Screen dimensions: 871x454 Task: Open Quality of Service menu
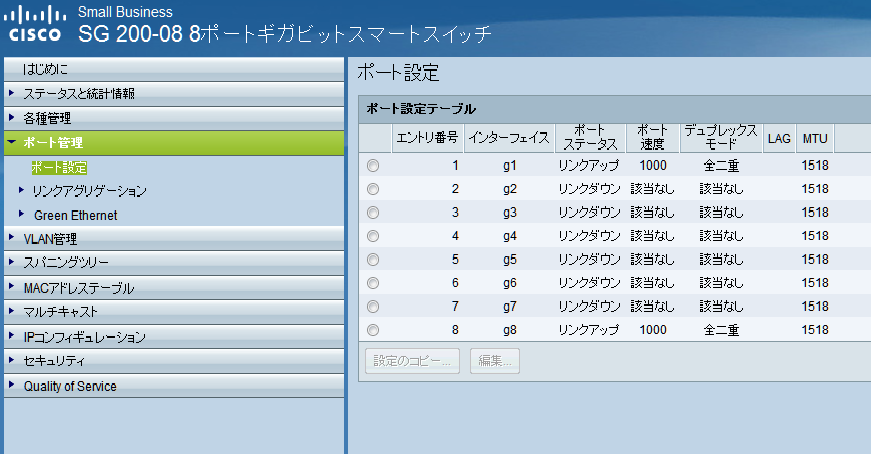[x=174, y=386]
